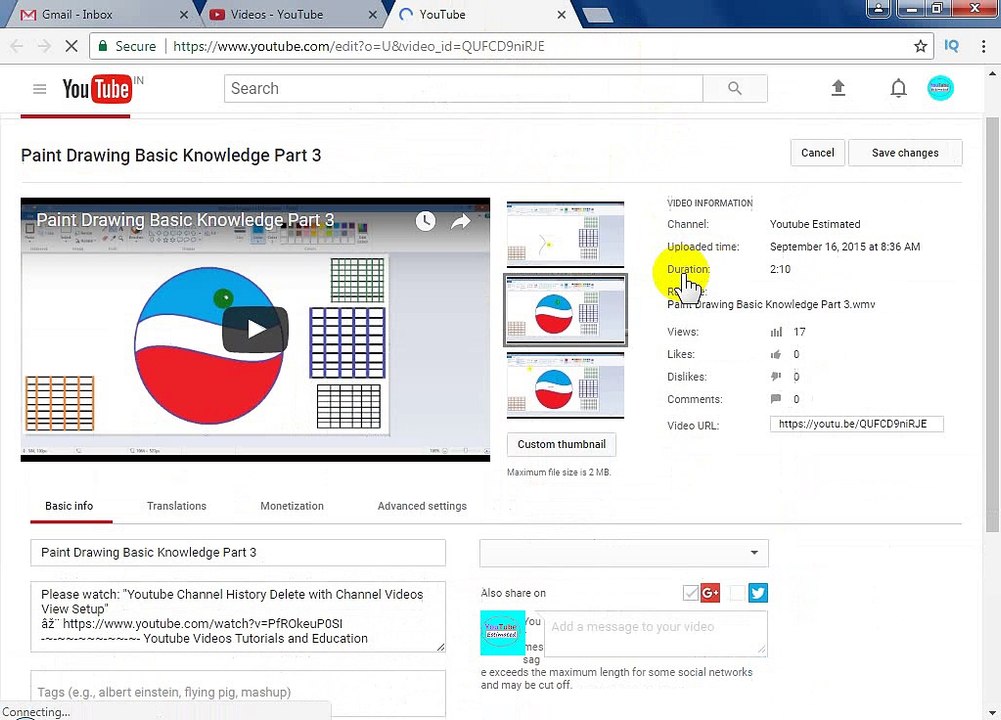Open the notifications bell
Image resolution: width=1001 pixels, height=720 pixels.
(x=898, y=88)
